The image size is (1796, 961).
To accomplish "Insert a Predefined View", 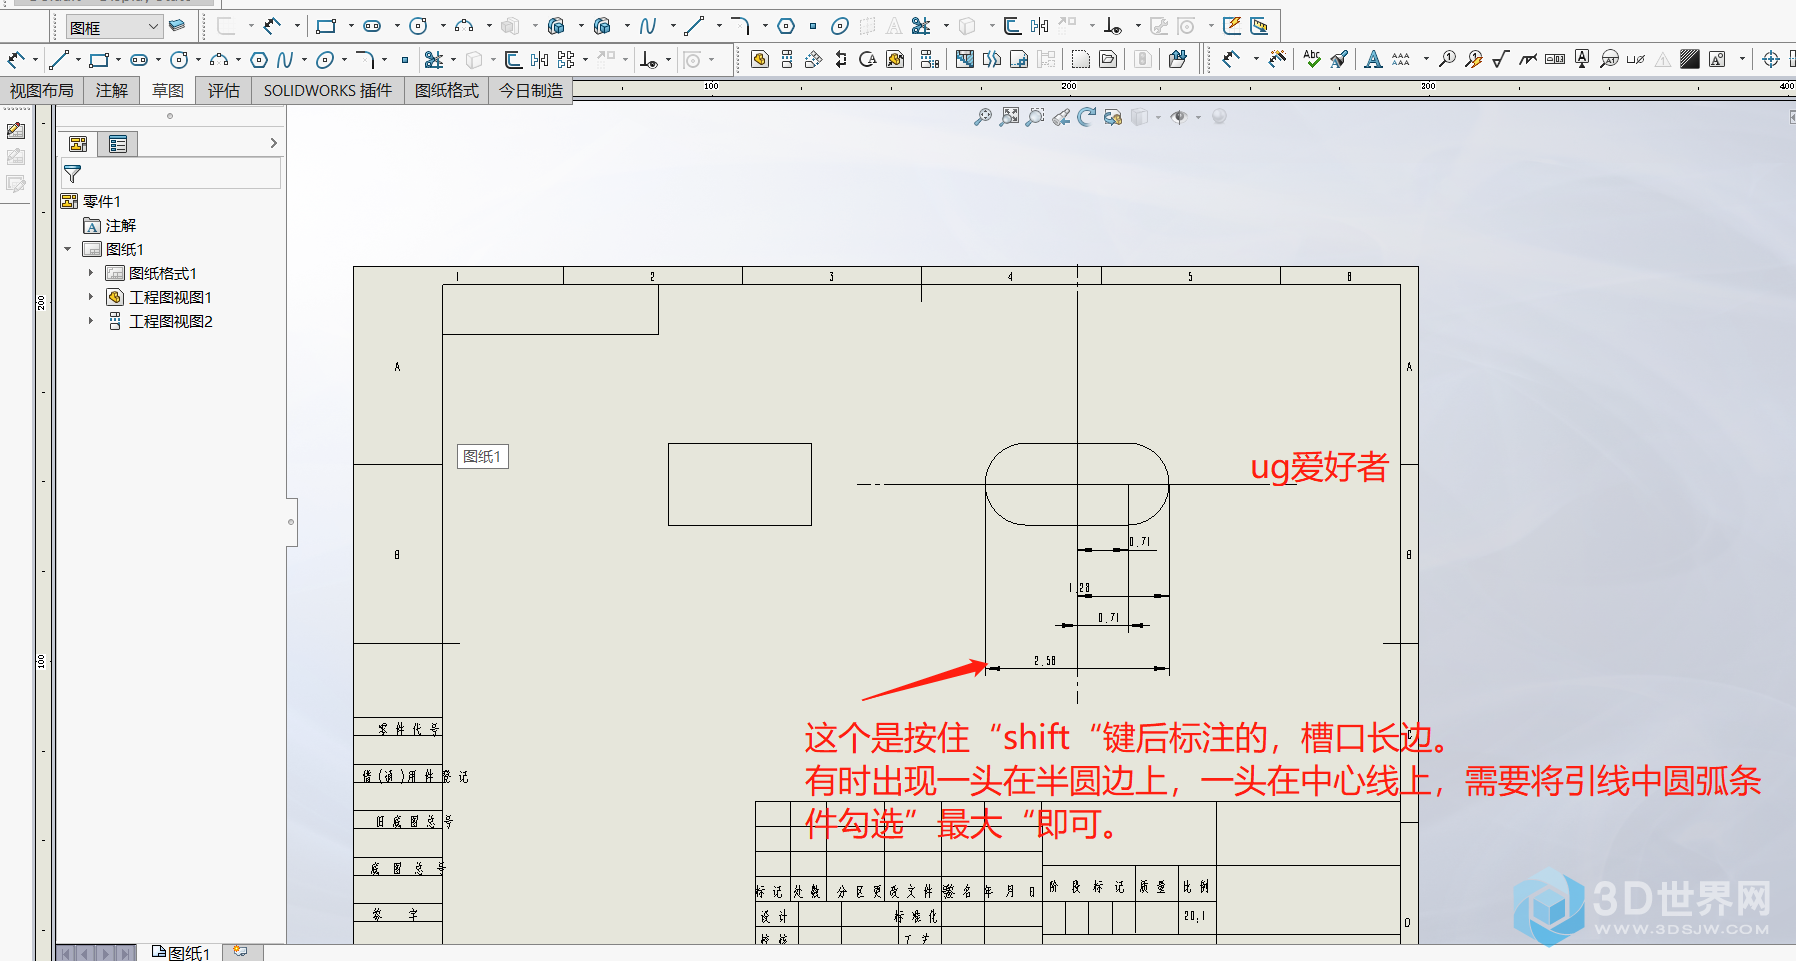I will click(x=1108, y=60).
